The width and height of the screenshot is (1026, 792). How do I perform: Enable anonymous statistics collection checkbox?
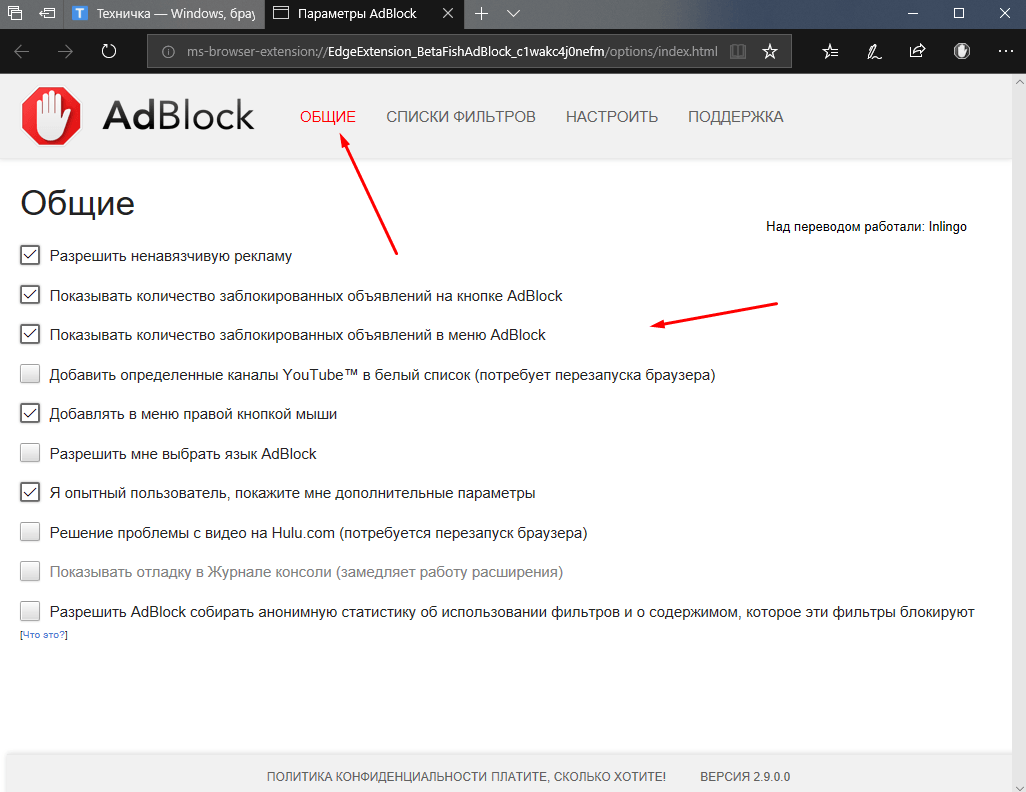coord(30,611)
